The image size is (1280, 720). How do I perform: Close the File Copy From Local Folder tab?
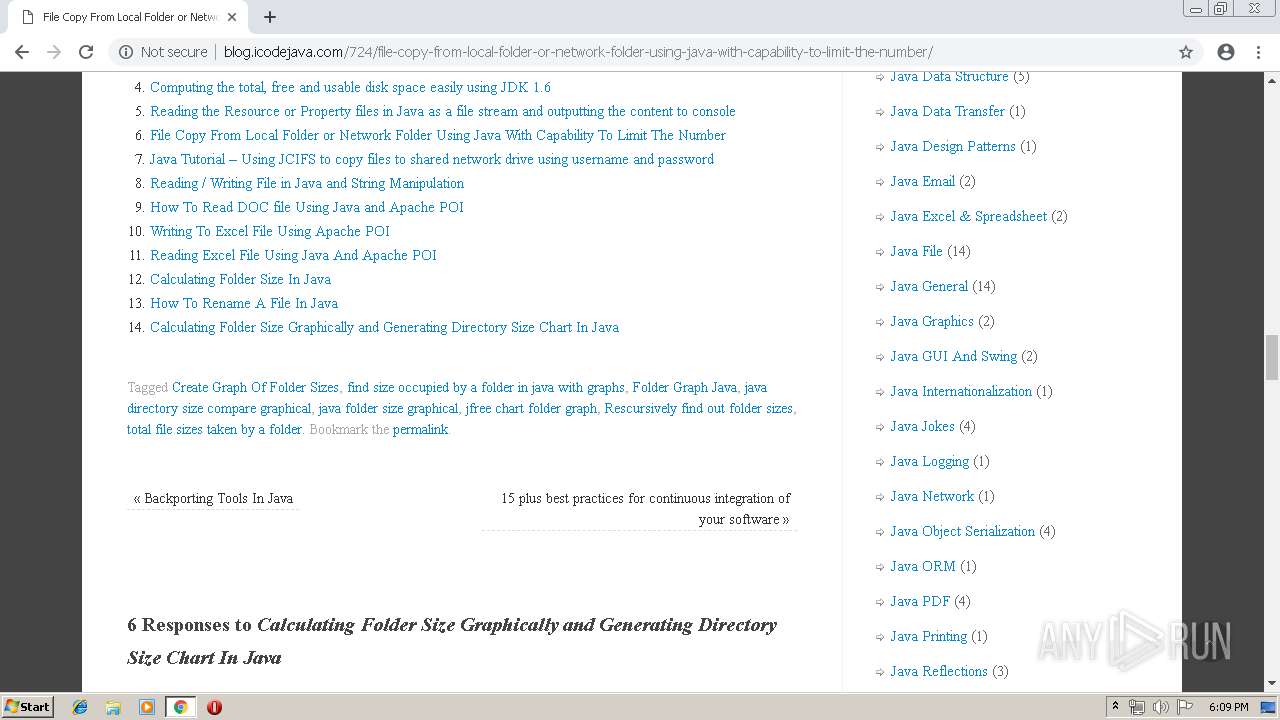(232, 17)
